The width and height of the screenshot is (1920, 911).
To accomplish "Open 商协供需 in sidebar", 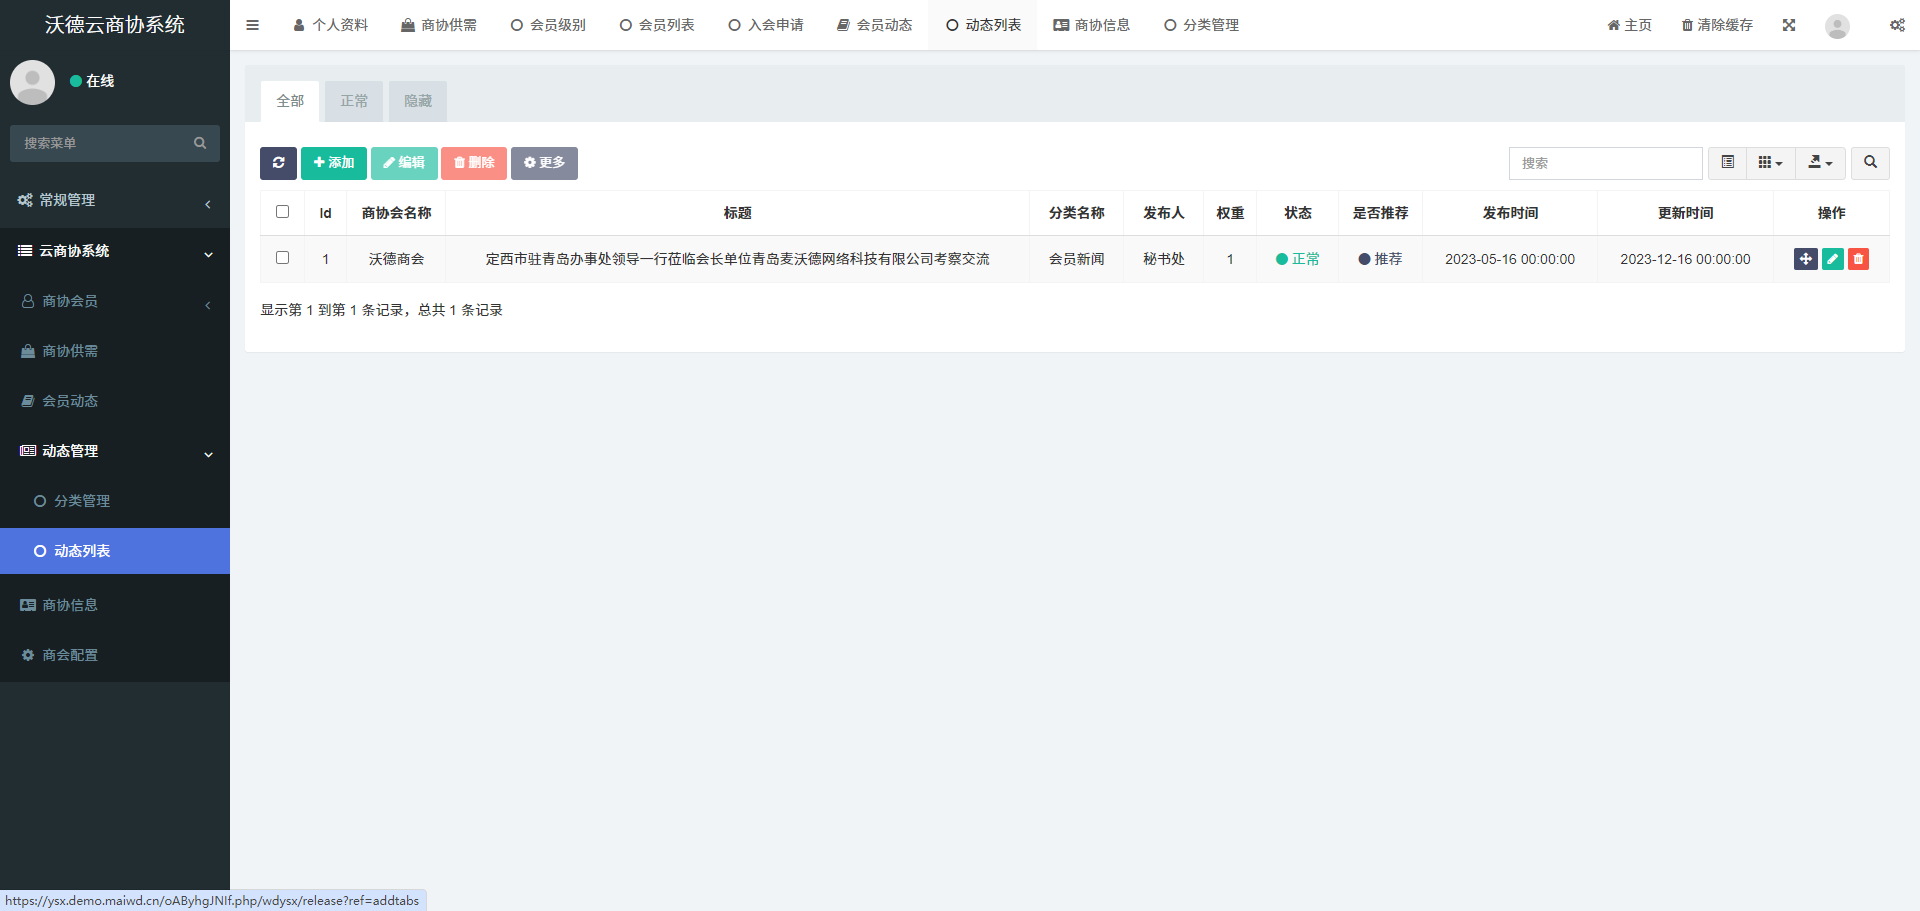I will click(x=115, y=351).
